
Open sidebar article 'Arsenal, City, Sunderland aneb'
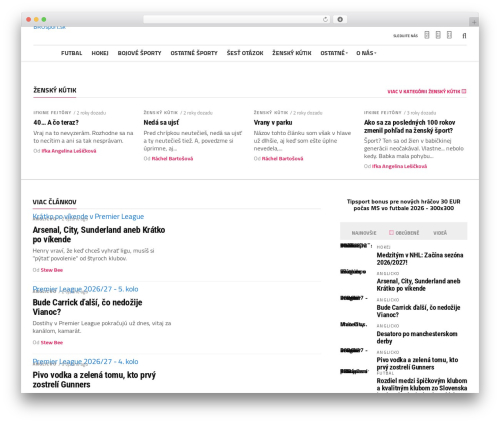point(418,285)
